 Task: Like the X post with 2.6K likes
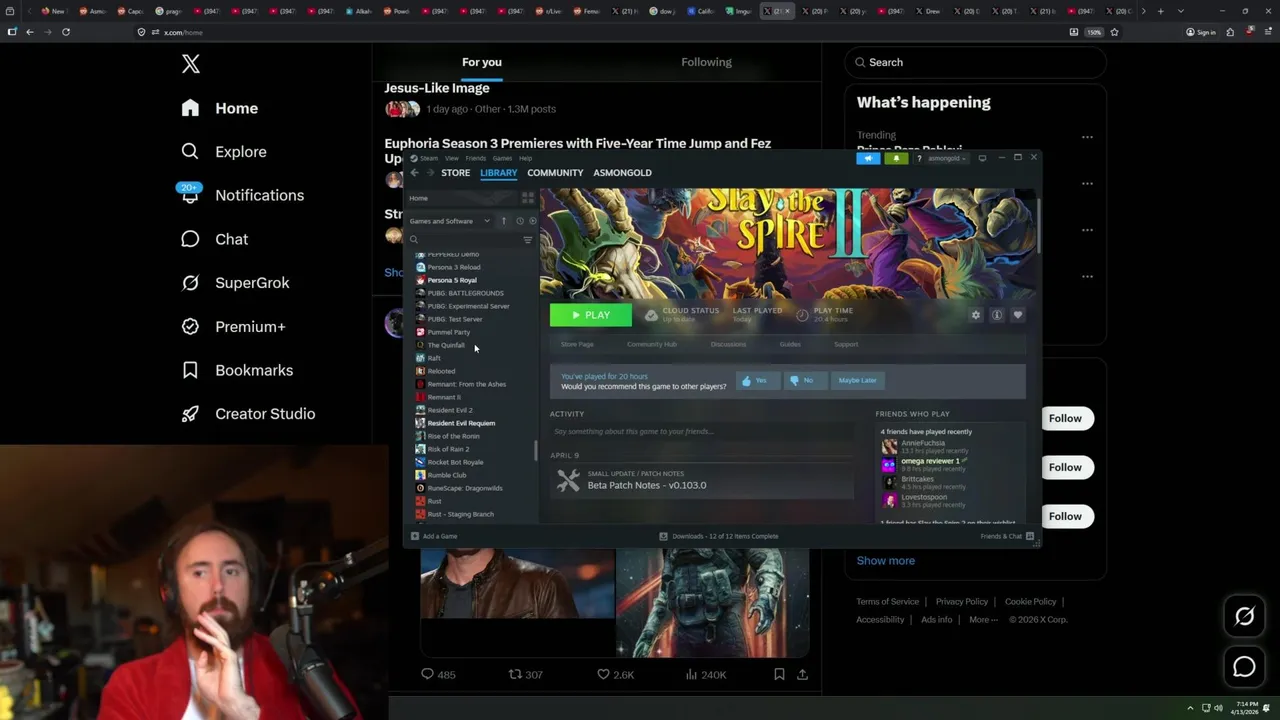point(616,675)
